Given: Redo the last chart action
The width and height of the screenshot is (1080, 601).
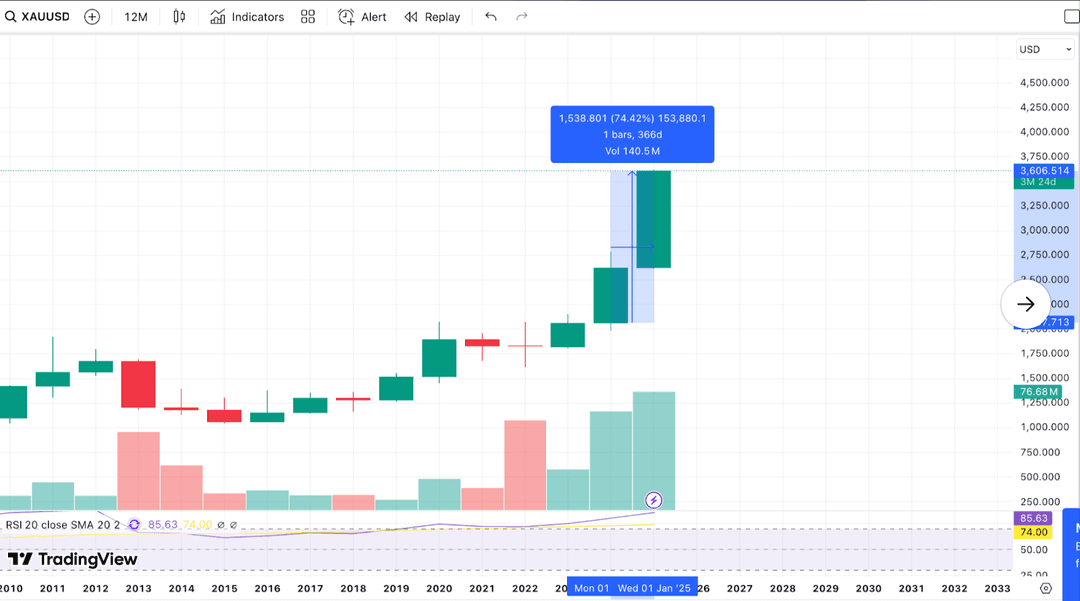Looking at the screenshot, I should [521, 17].
